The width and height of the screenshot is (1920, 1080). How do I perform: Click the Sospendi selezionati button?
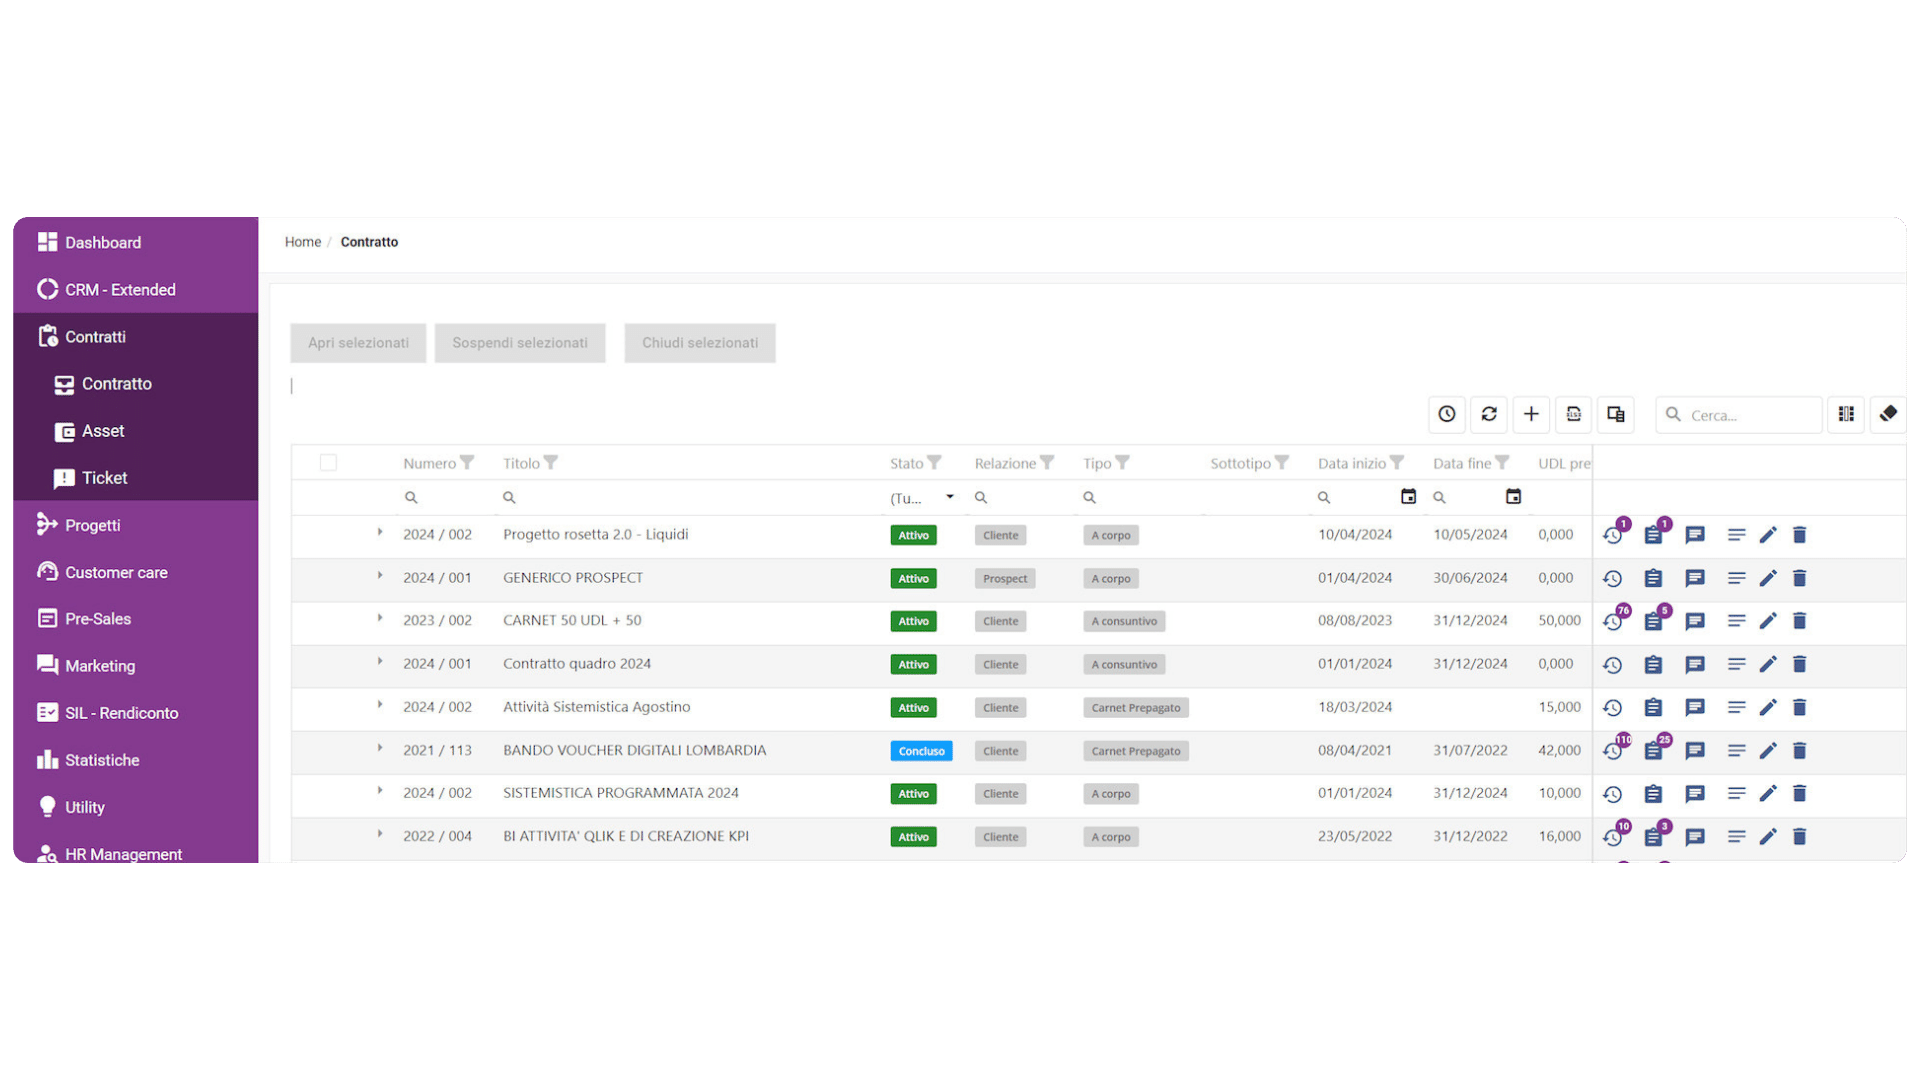click(x=520, y=343)
